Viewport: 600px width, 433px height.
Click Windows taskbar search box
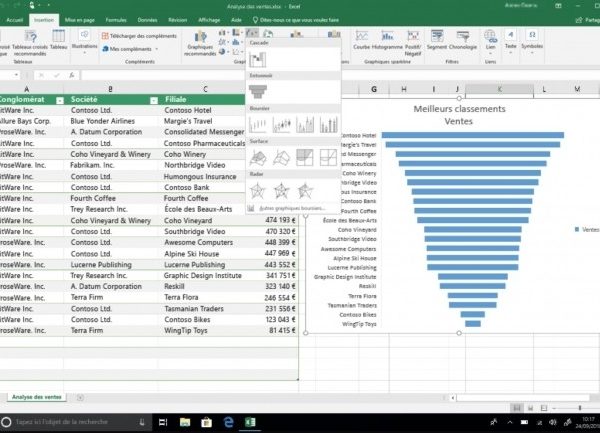tap(76, 422)
